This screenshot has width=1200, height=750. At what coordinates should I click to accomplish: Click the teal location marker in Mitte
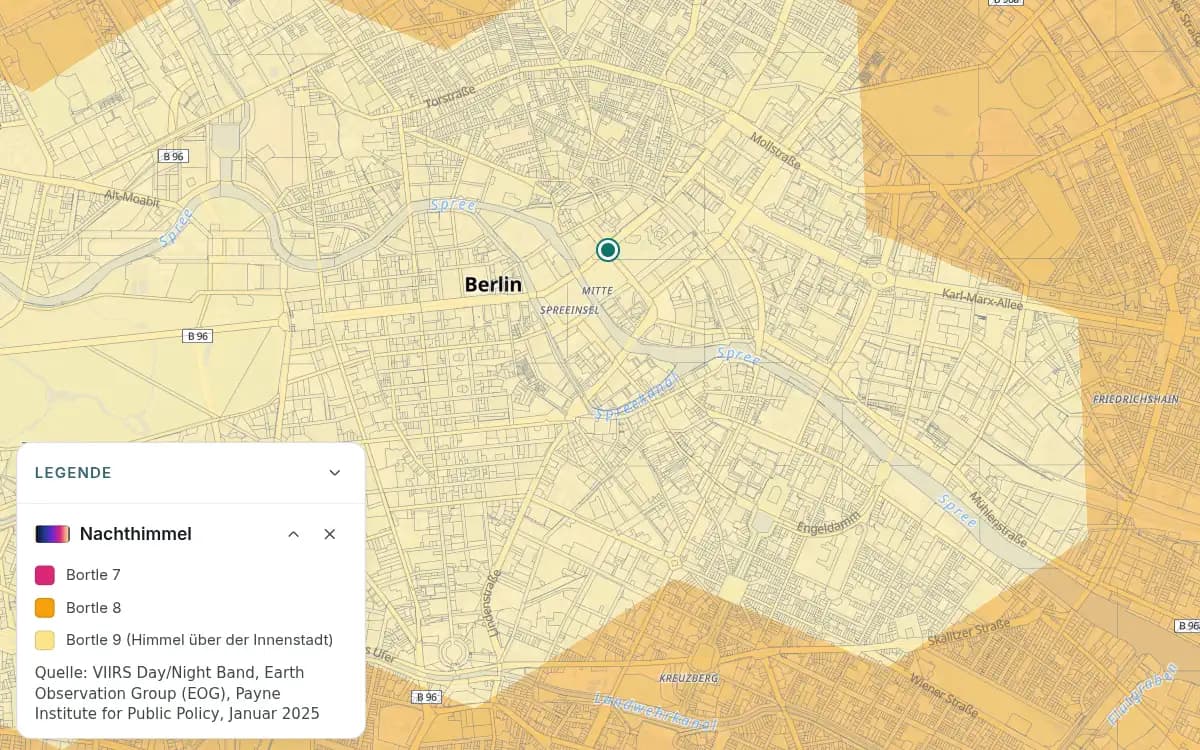pyautogui.click(x=607, y=249)
